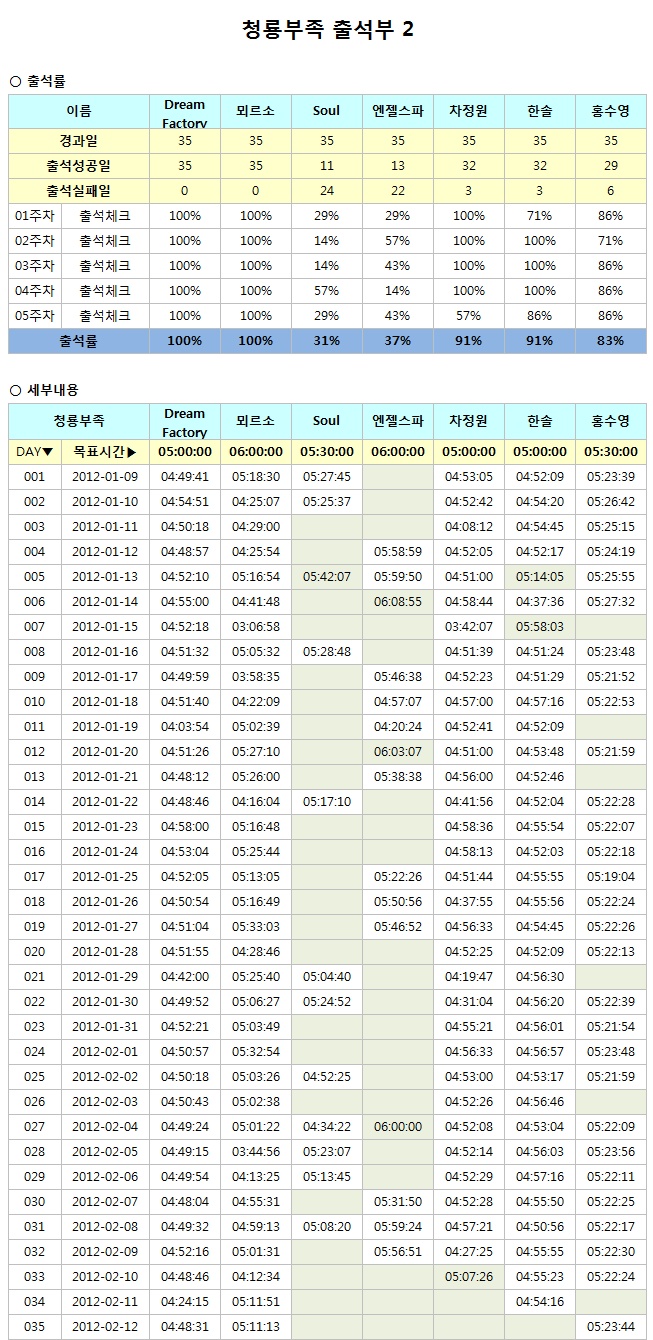Select the 83% total attendance cell
653x1340 pixels.
point(610,341)
